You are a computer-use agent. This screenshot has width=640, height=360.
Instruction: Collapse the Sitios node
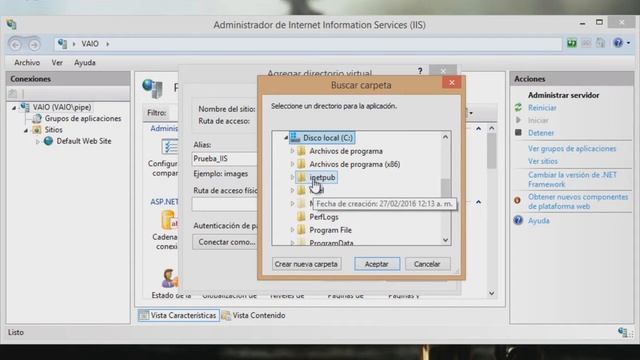(26, 130)
